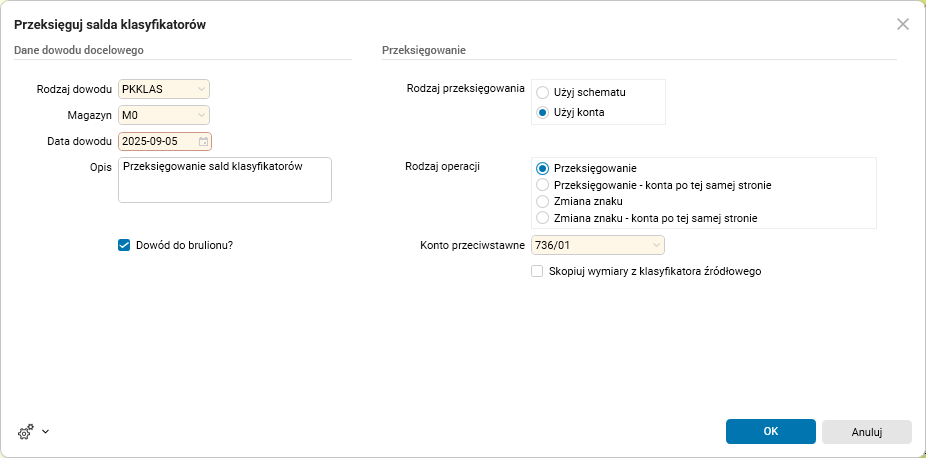The image size is (926, 458).
Task: Open the Rodzaj dowodu PKKLAS dropdown
Action: [164, 89]
